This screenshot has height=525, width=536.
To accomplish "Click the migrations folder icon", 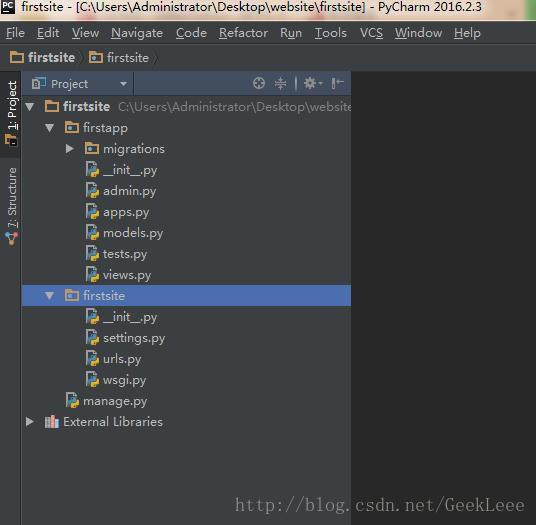I will (x=92, y=148).
